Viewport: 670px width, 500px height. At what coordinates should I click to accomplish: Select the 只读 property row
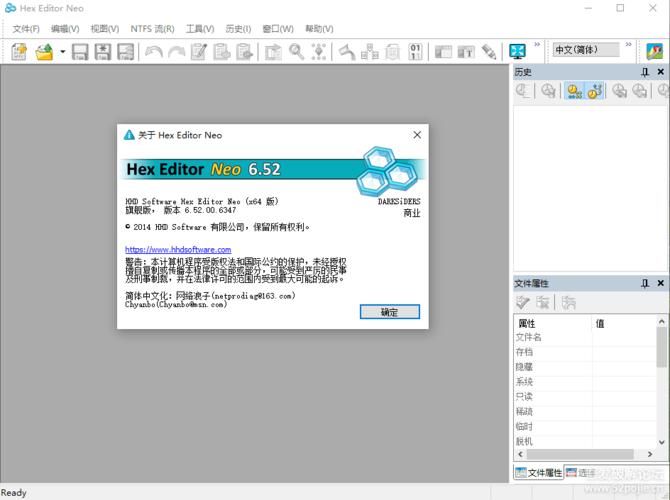click(x=585, y=397)
